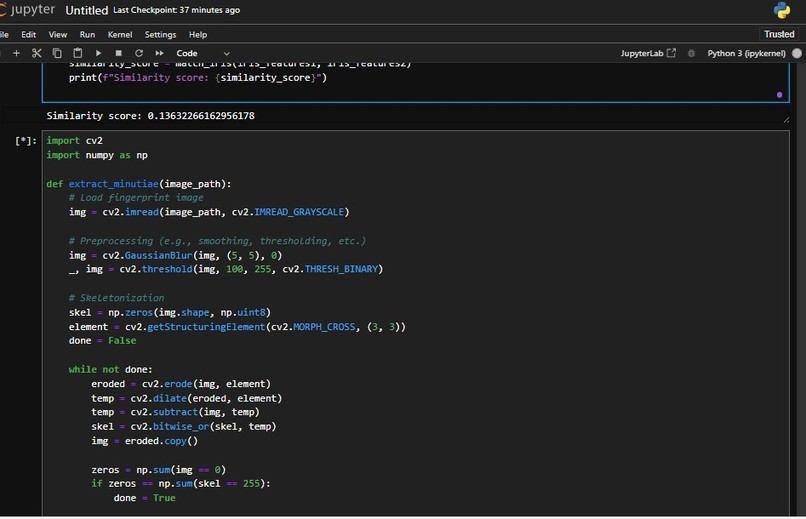This screenshot has width=806, height=519.
Task: Click purple dot in the upper cell
Action: pyautogui.click(x=779, y=95)
